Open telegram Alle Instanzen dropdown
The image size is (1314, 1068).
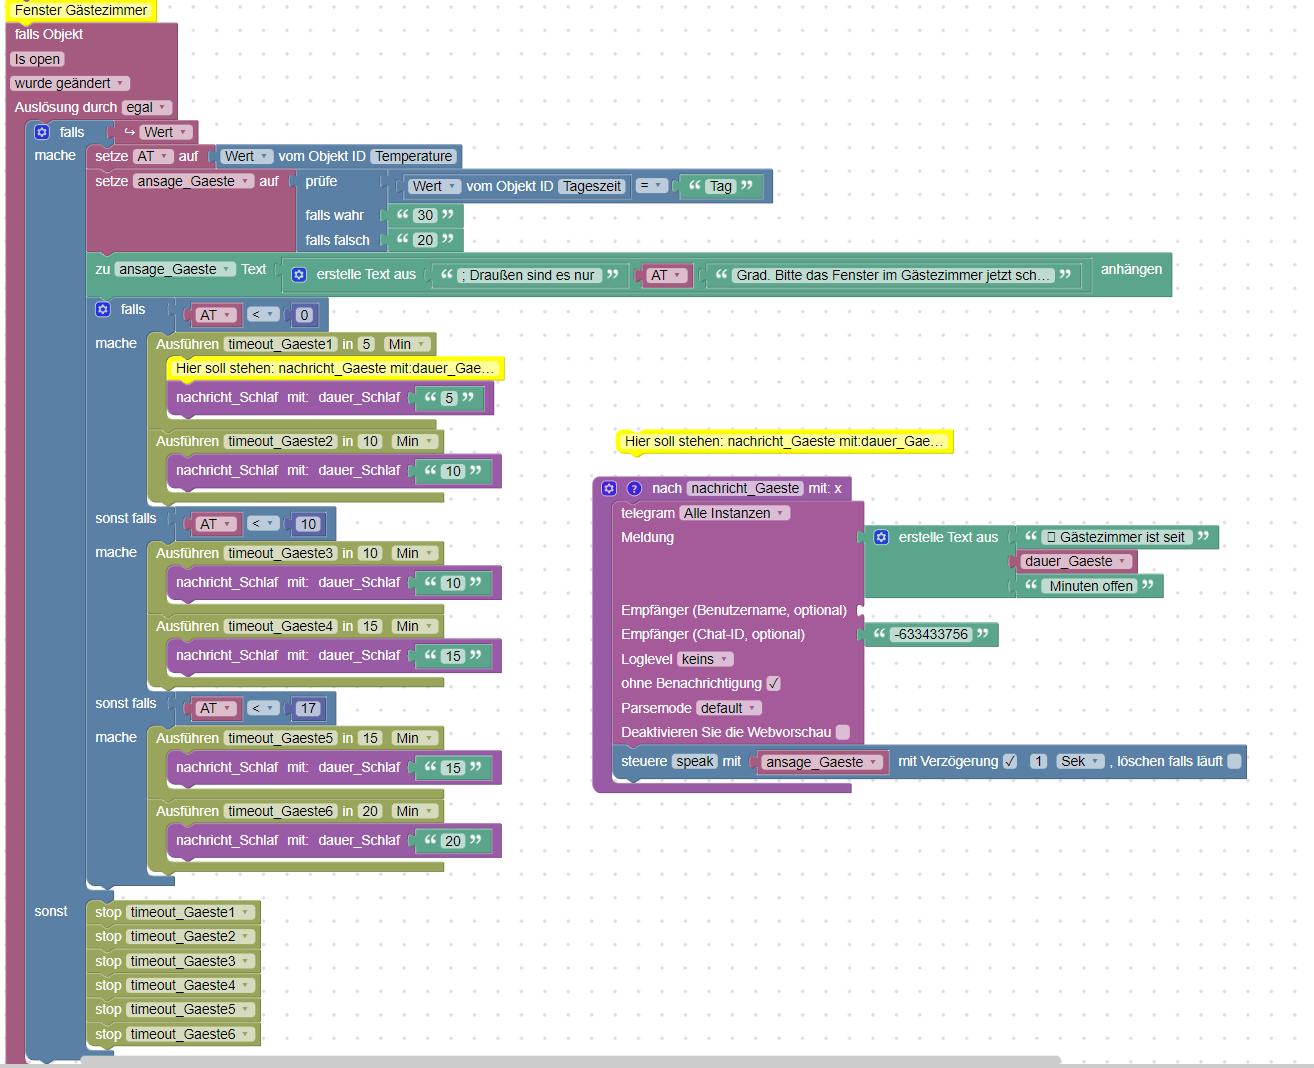point(735,513)
